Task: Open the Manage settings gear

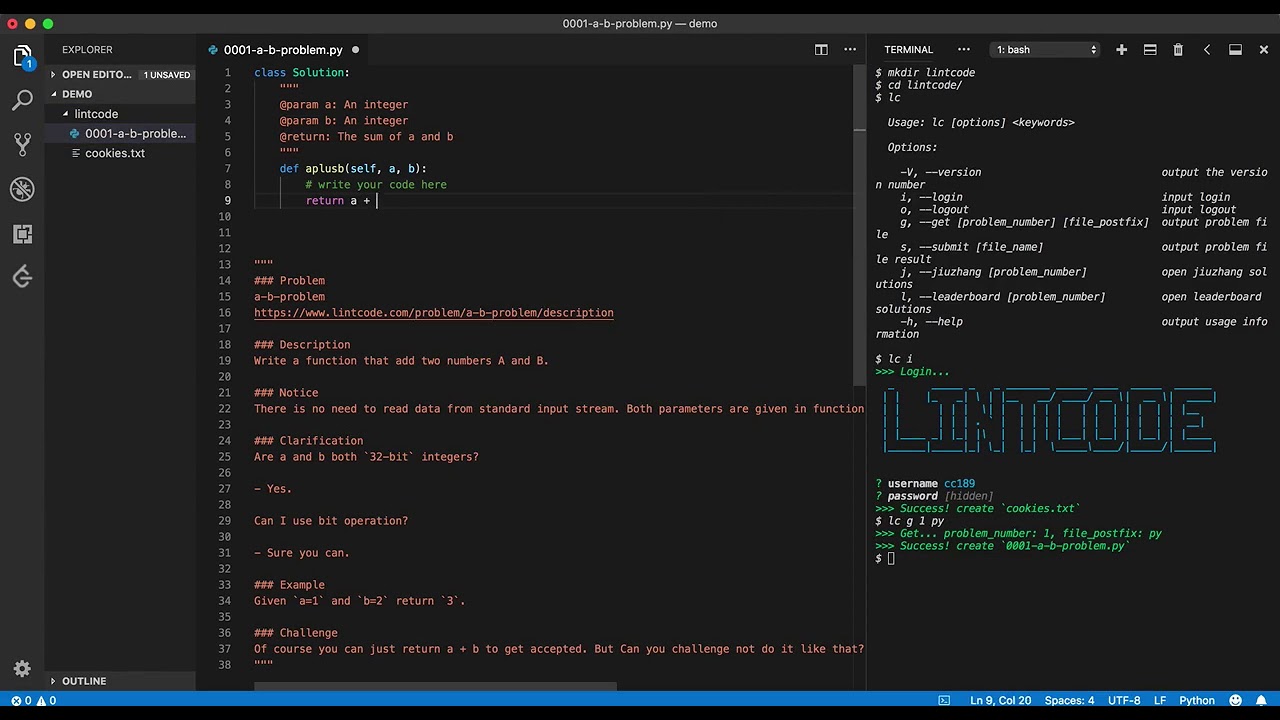Action: click(22, 669)
